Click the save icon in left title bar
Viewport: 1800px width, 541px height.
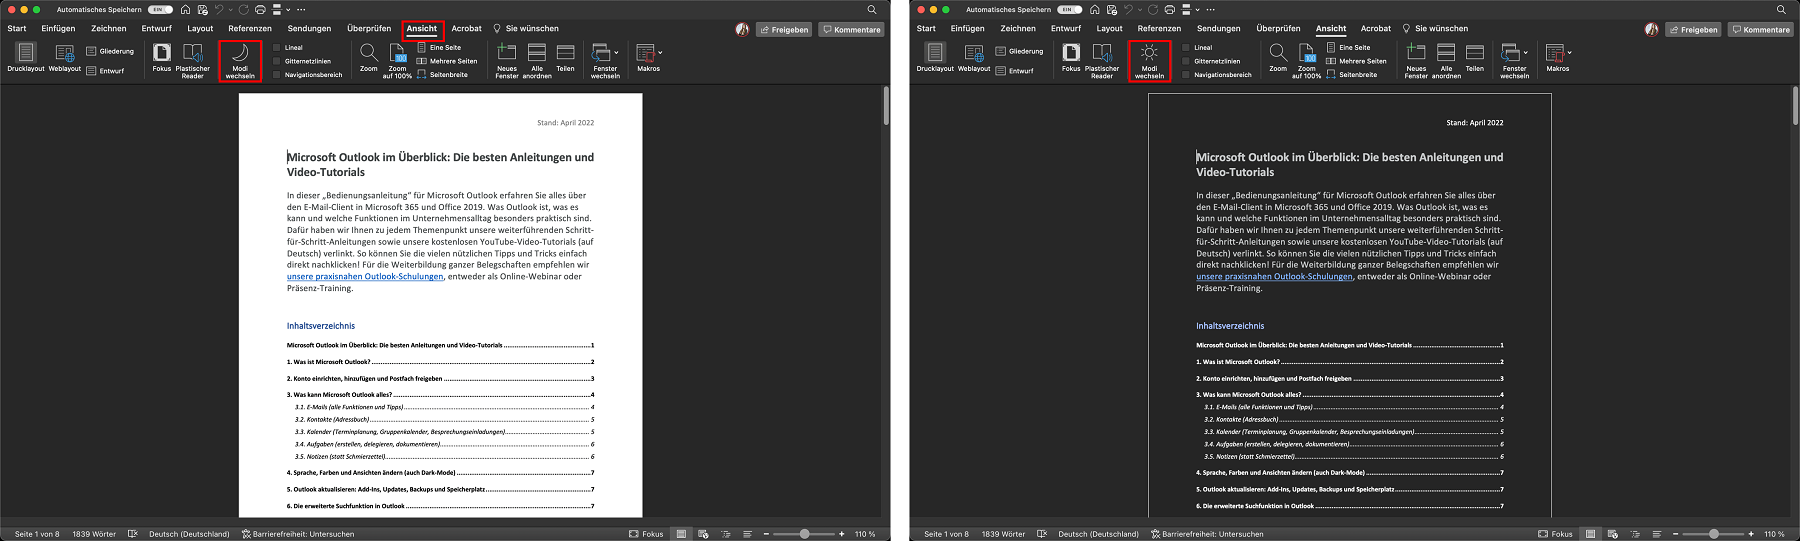pos(203,9)
